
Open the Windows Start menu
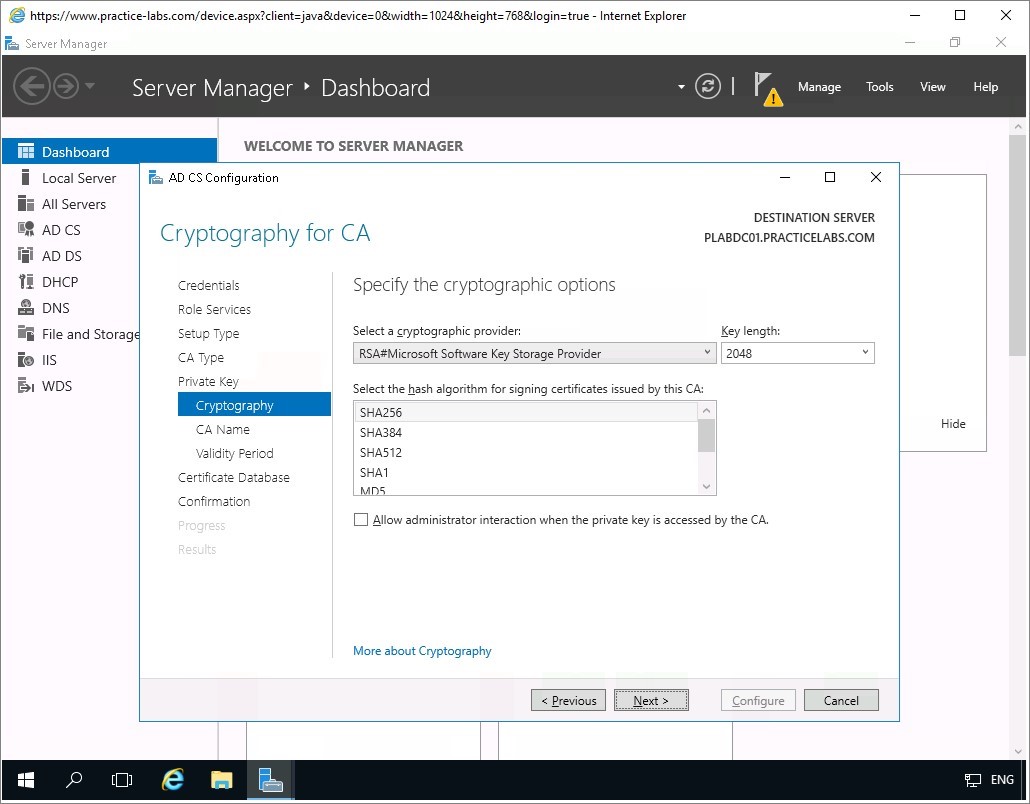[26, 780]
